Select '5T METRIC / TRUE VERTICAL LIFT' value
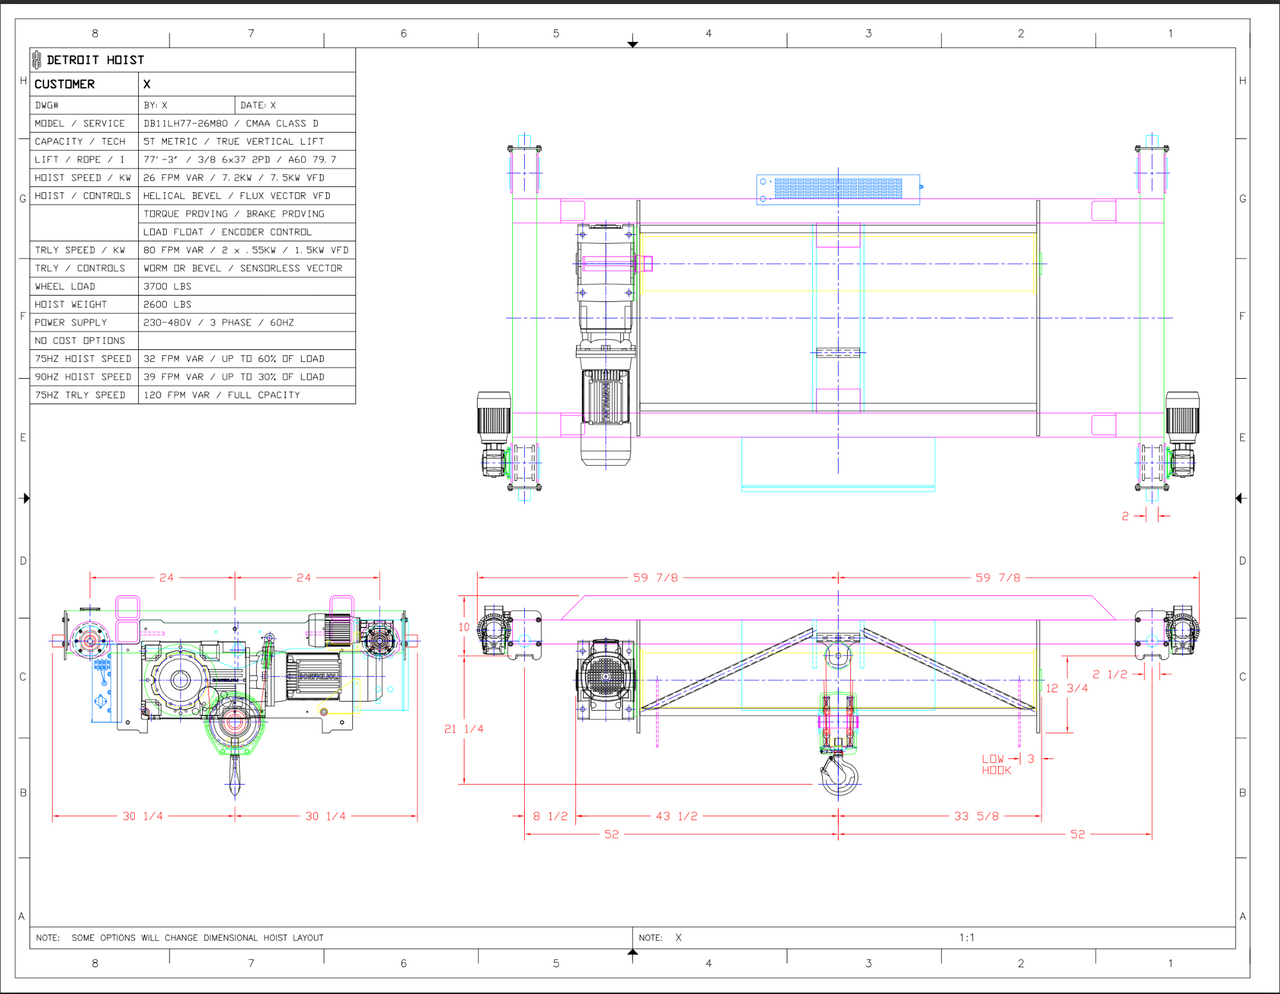The width and height of the screenshot is (1280, 994). tap(233, 142)
